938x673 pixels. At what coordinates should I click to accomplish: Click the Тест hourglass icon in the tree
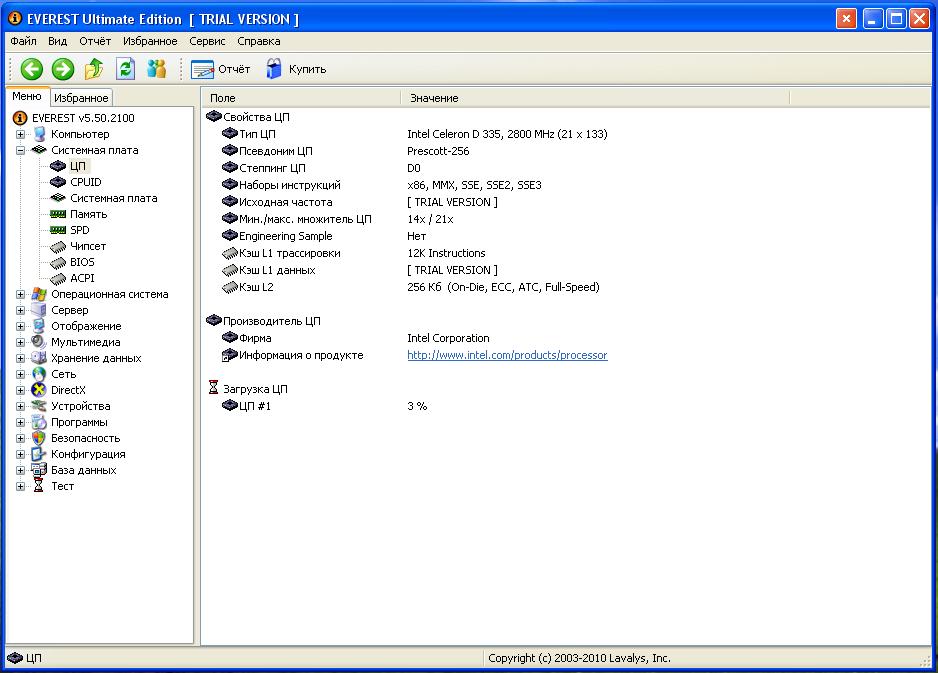click(39, 486)
